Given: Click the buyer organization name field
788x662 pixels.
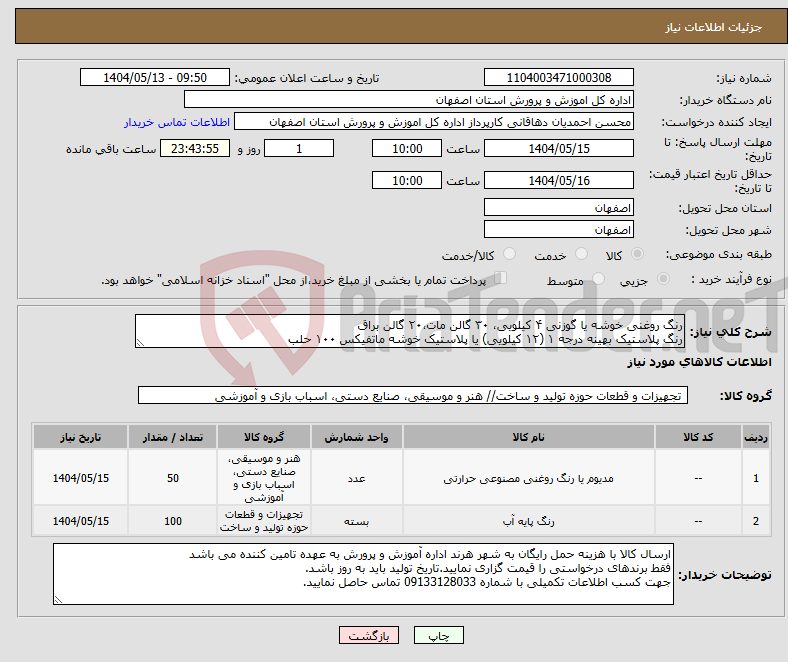Looking at the screenshot, I should point(409,100).
